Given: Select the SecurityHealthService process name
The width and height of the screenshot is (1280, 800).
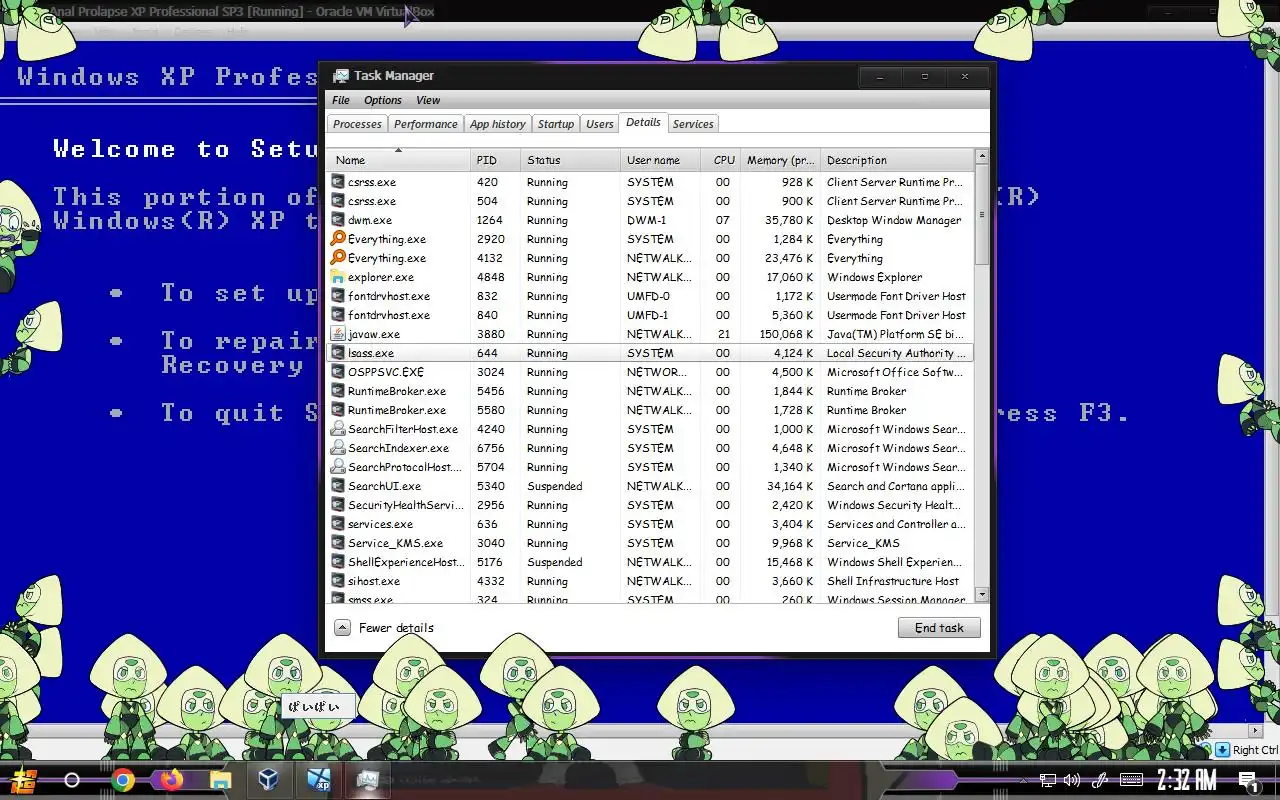Looking at the screenshot, I should tap(405, 505).
